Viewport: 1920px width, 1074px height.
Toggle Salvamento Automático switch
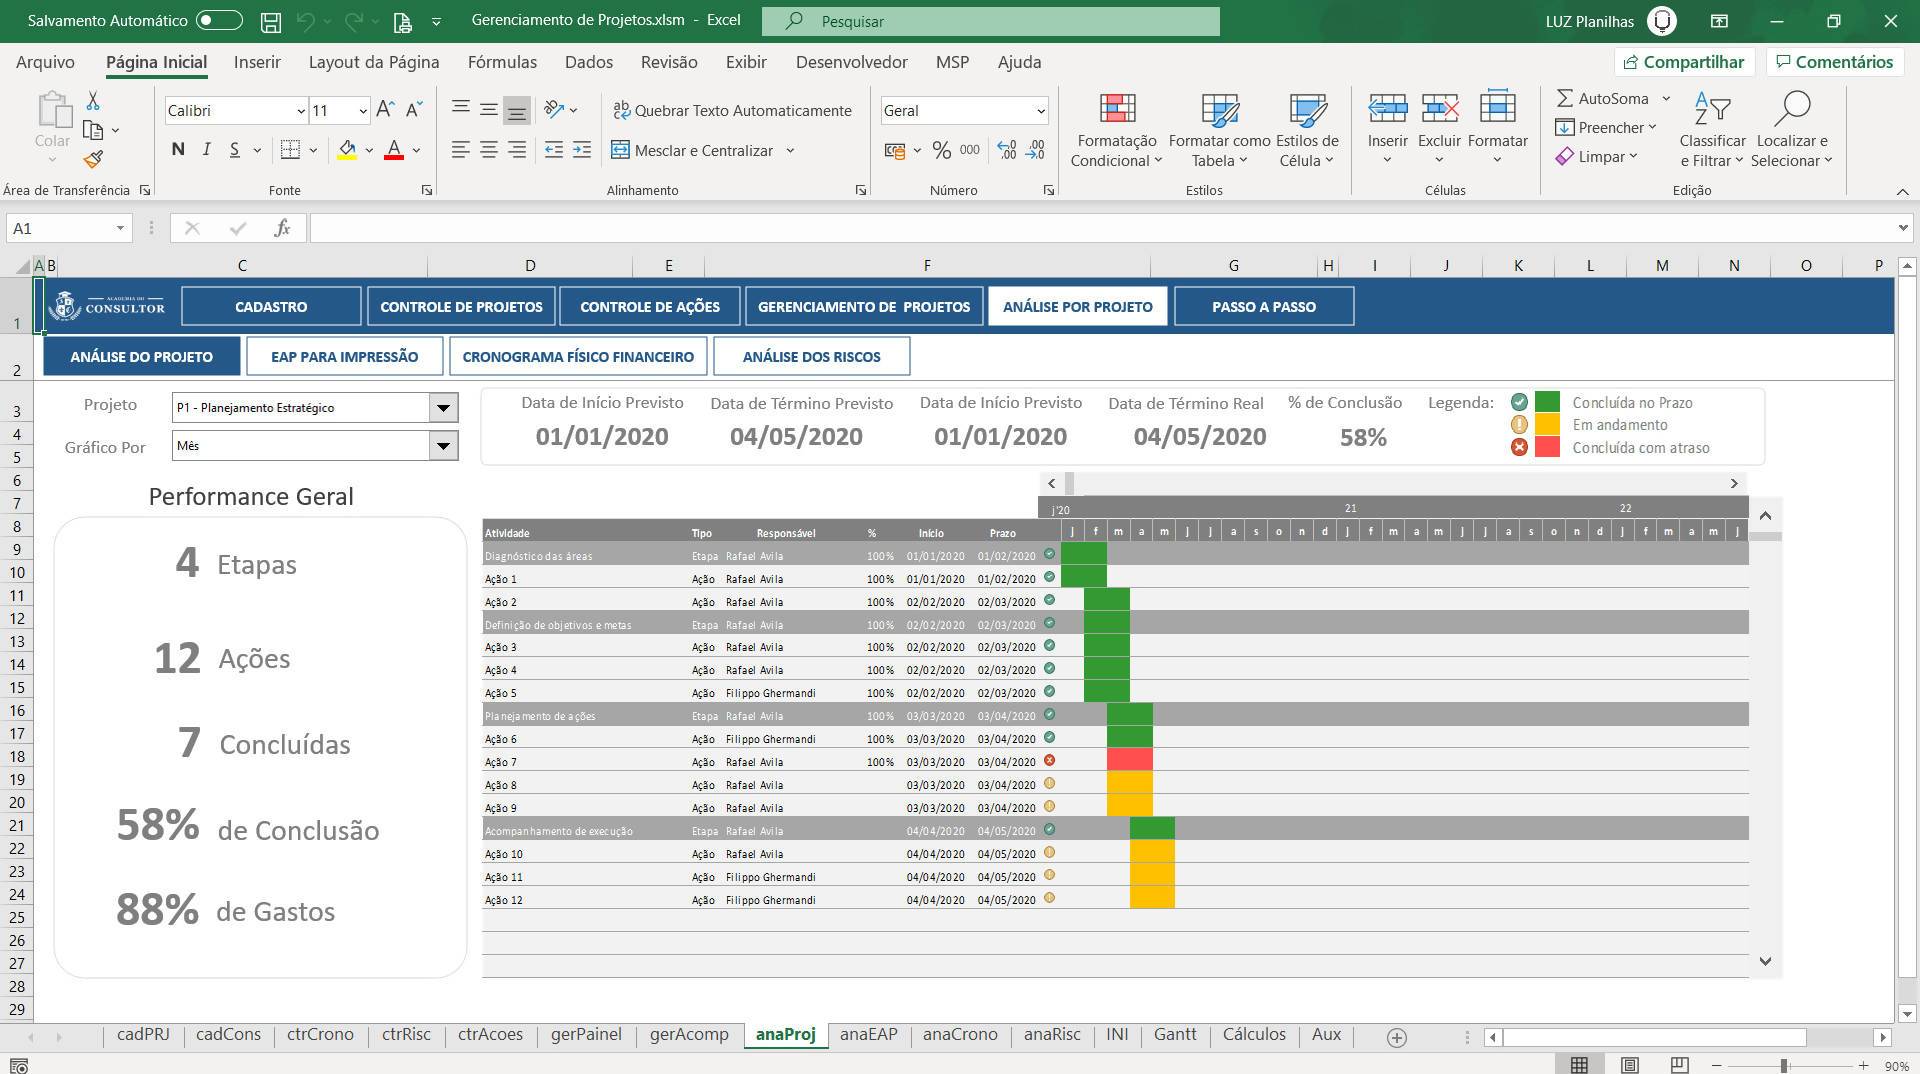219,20
